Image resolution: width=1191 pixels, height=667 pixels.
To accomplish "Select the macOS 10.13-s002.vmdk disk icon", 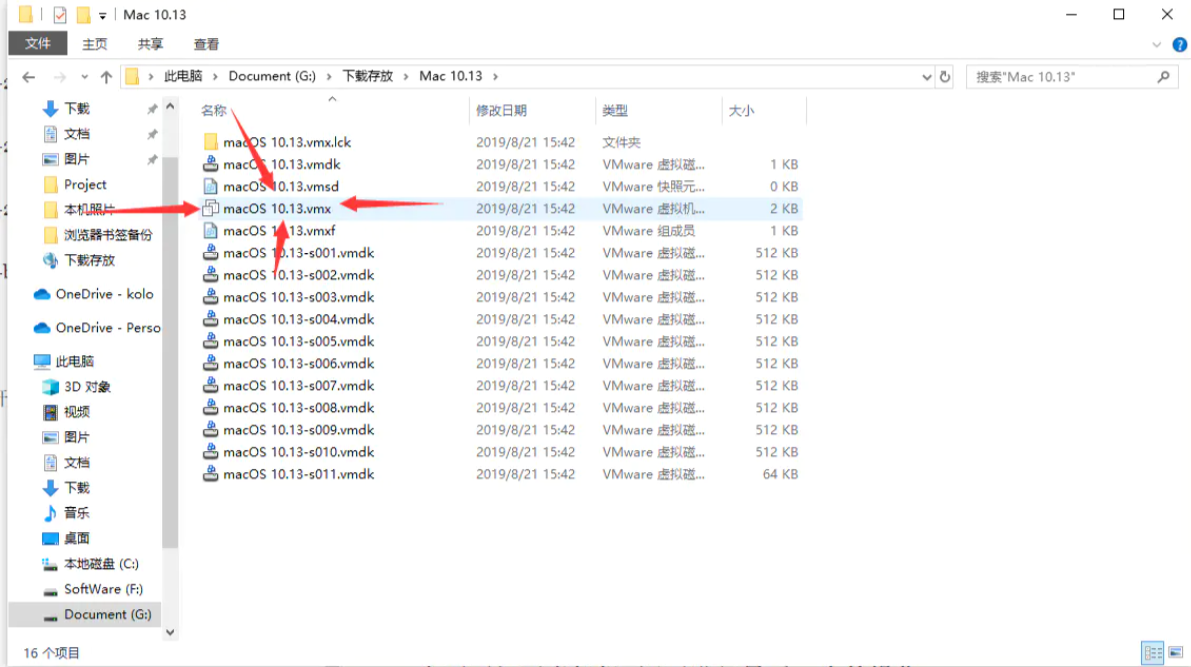I will (210, 275).
